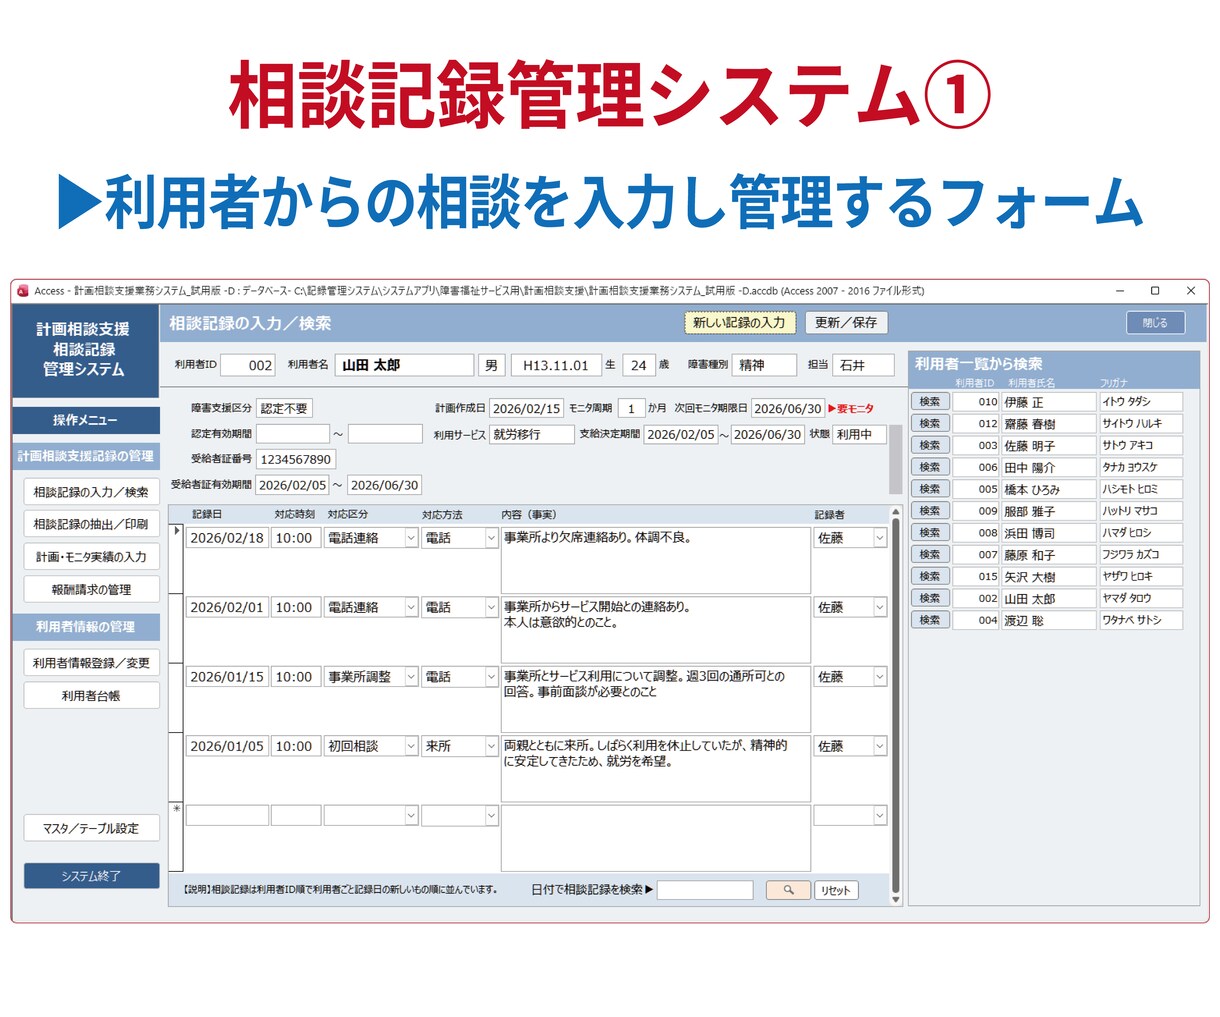Viewport: 1220px width, 1017px height.
Task: Click the magnifier search icon button
Action: coord(788,890)
